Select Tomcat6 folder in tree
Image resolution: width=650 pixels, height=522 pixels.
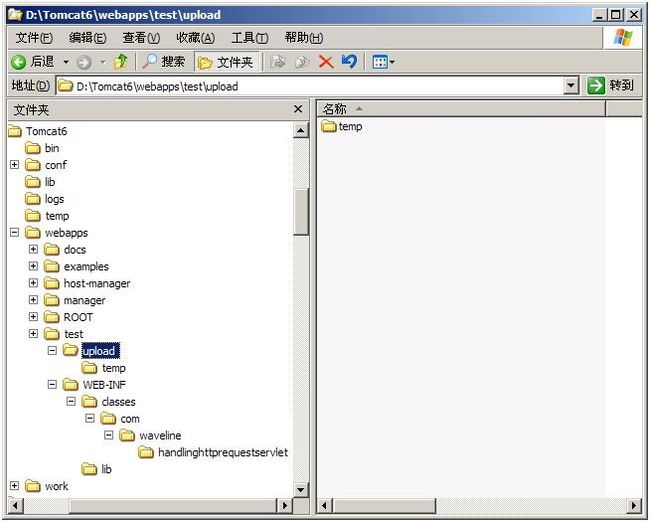pos(37,131)
